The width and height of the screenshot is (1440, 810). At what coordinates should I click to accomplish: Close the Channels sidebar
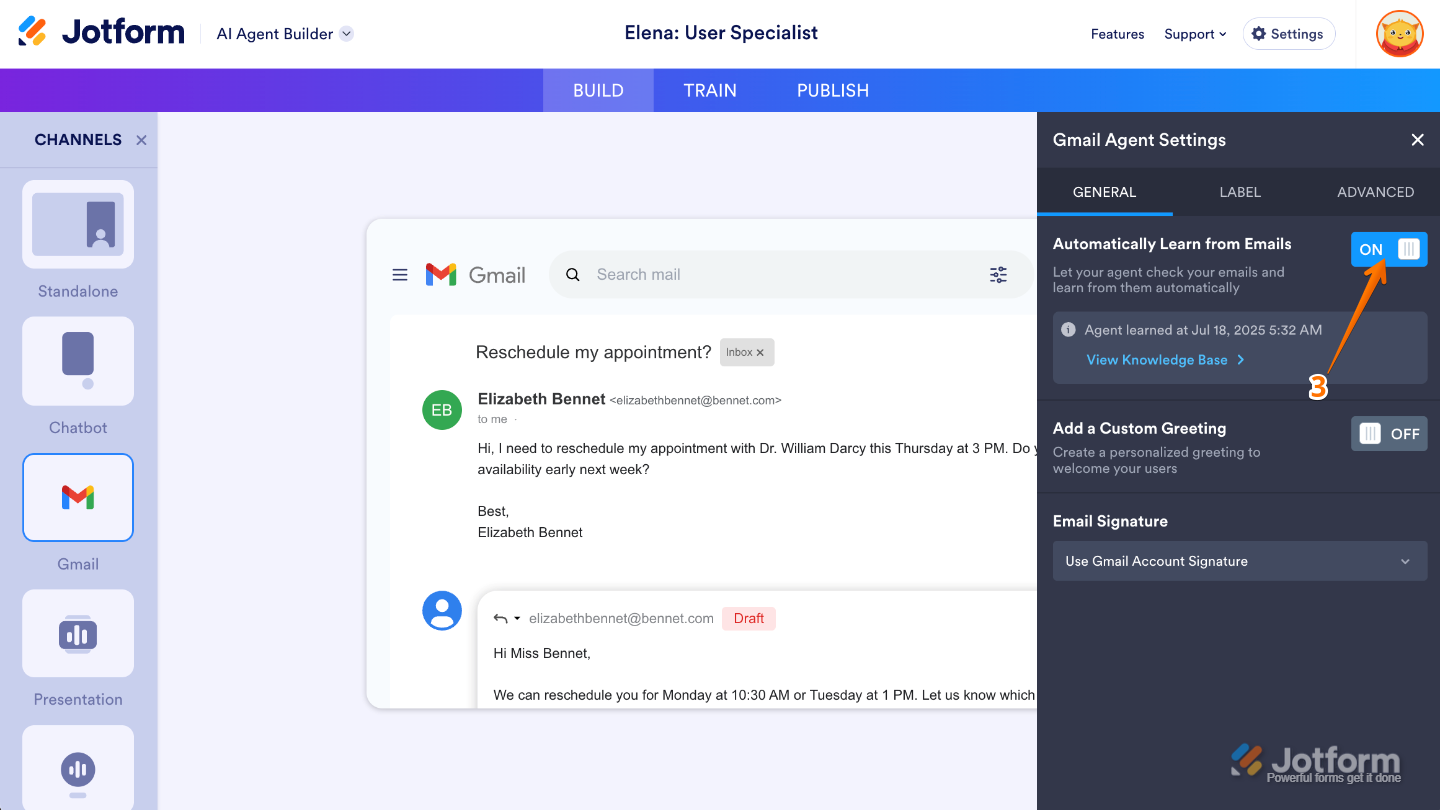[x=141, y=140]
